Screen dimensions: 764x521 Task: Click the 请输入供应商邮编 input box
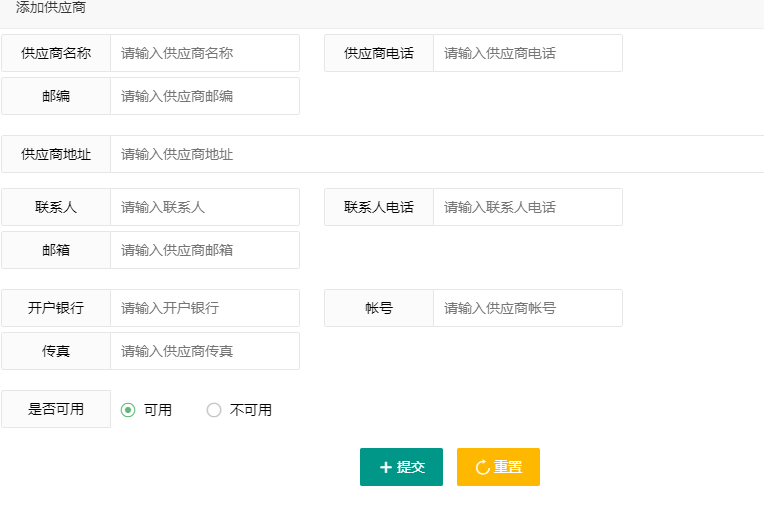205,96
